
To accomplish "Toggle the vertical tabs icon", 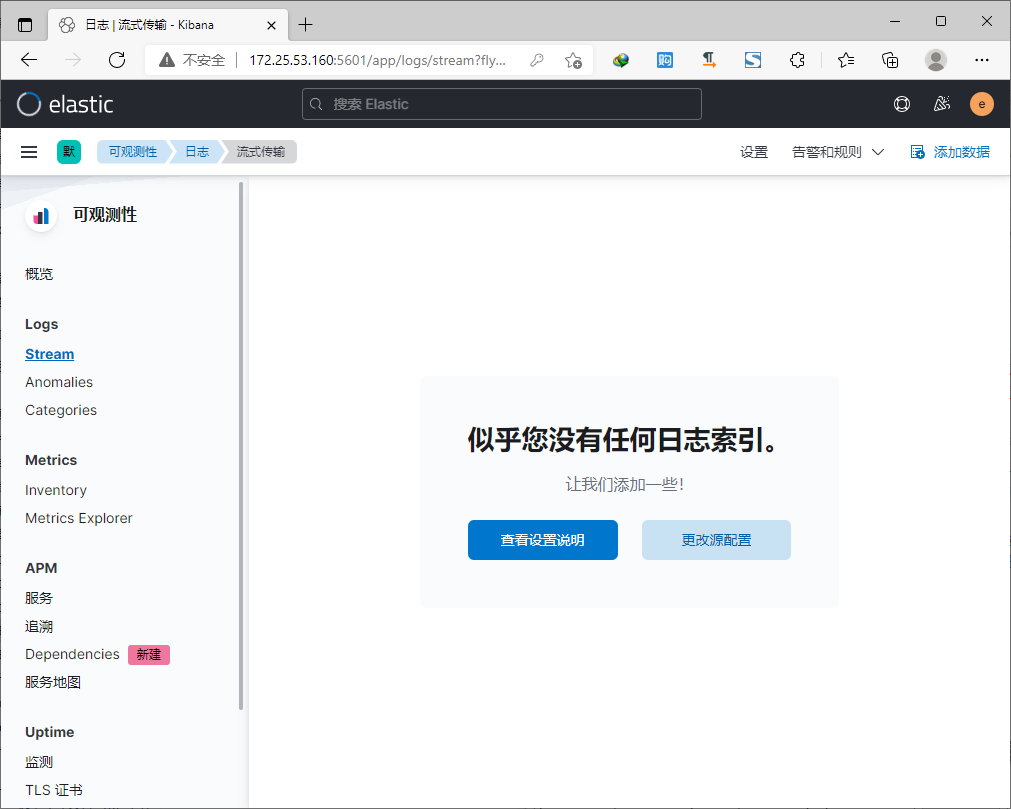I will click(25, 25).
